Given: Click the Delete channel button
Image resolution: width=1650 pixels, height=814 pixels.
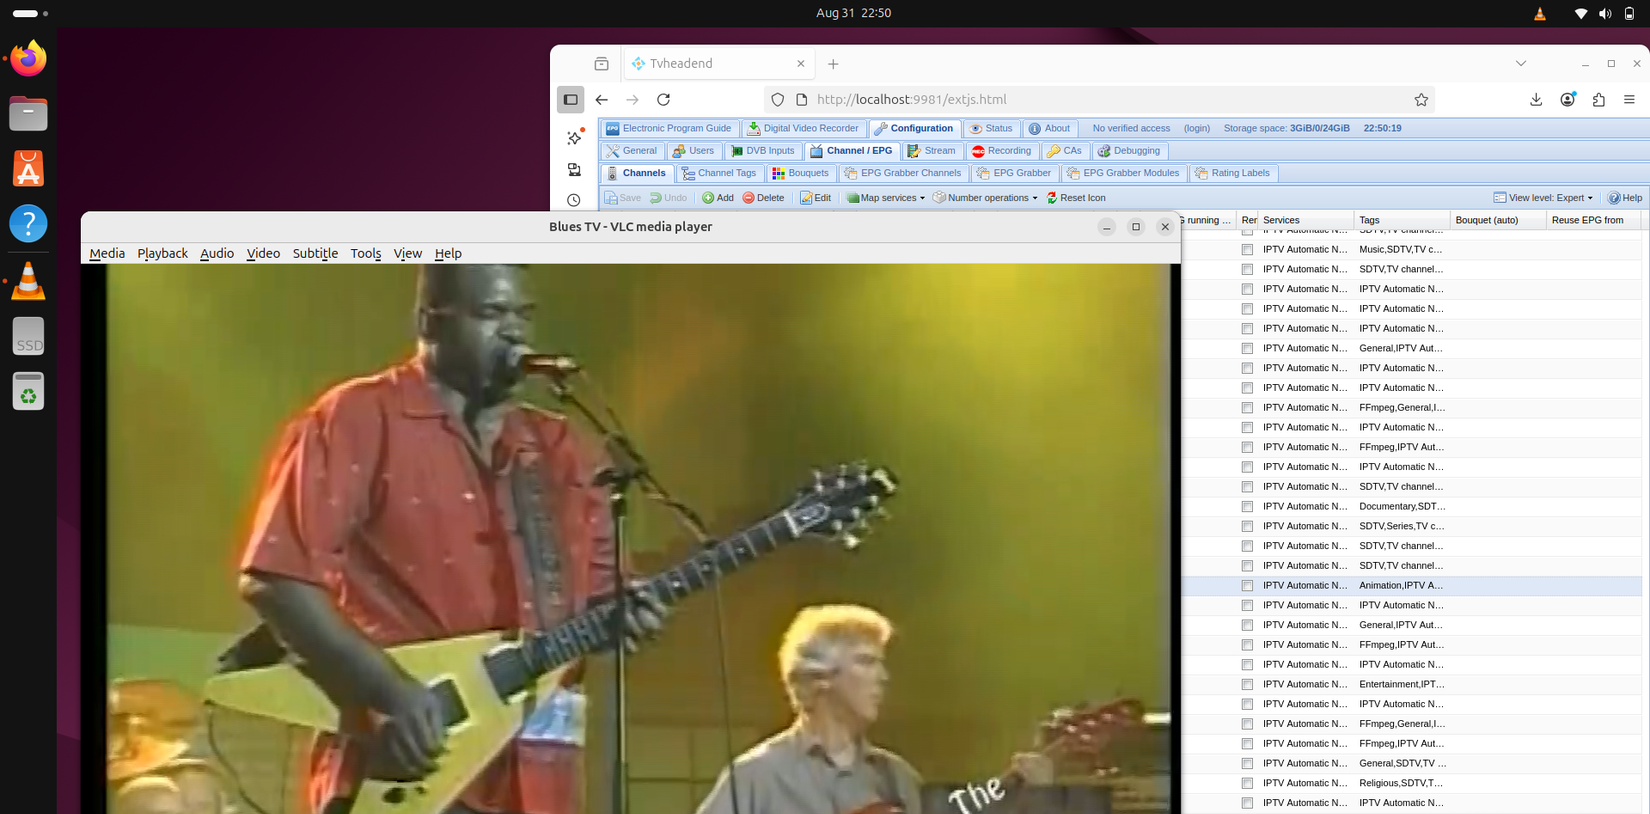Looking at the screenshot, I should (763, 198).
